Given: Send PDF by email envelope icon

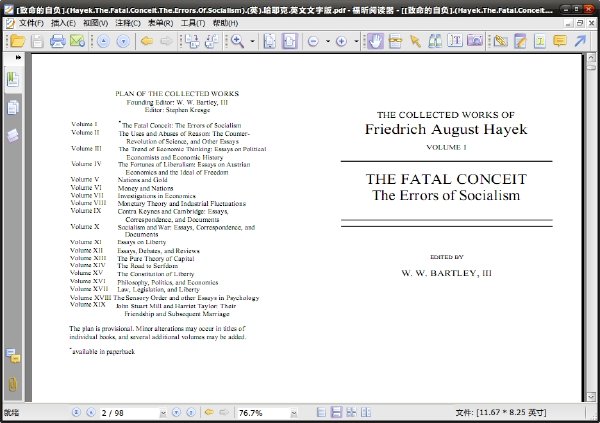Looking at the screenshot, I should coord(78,41).
